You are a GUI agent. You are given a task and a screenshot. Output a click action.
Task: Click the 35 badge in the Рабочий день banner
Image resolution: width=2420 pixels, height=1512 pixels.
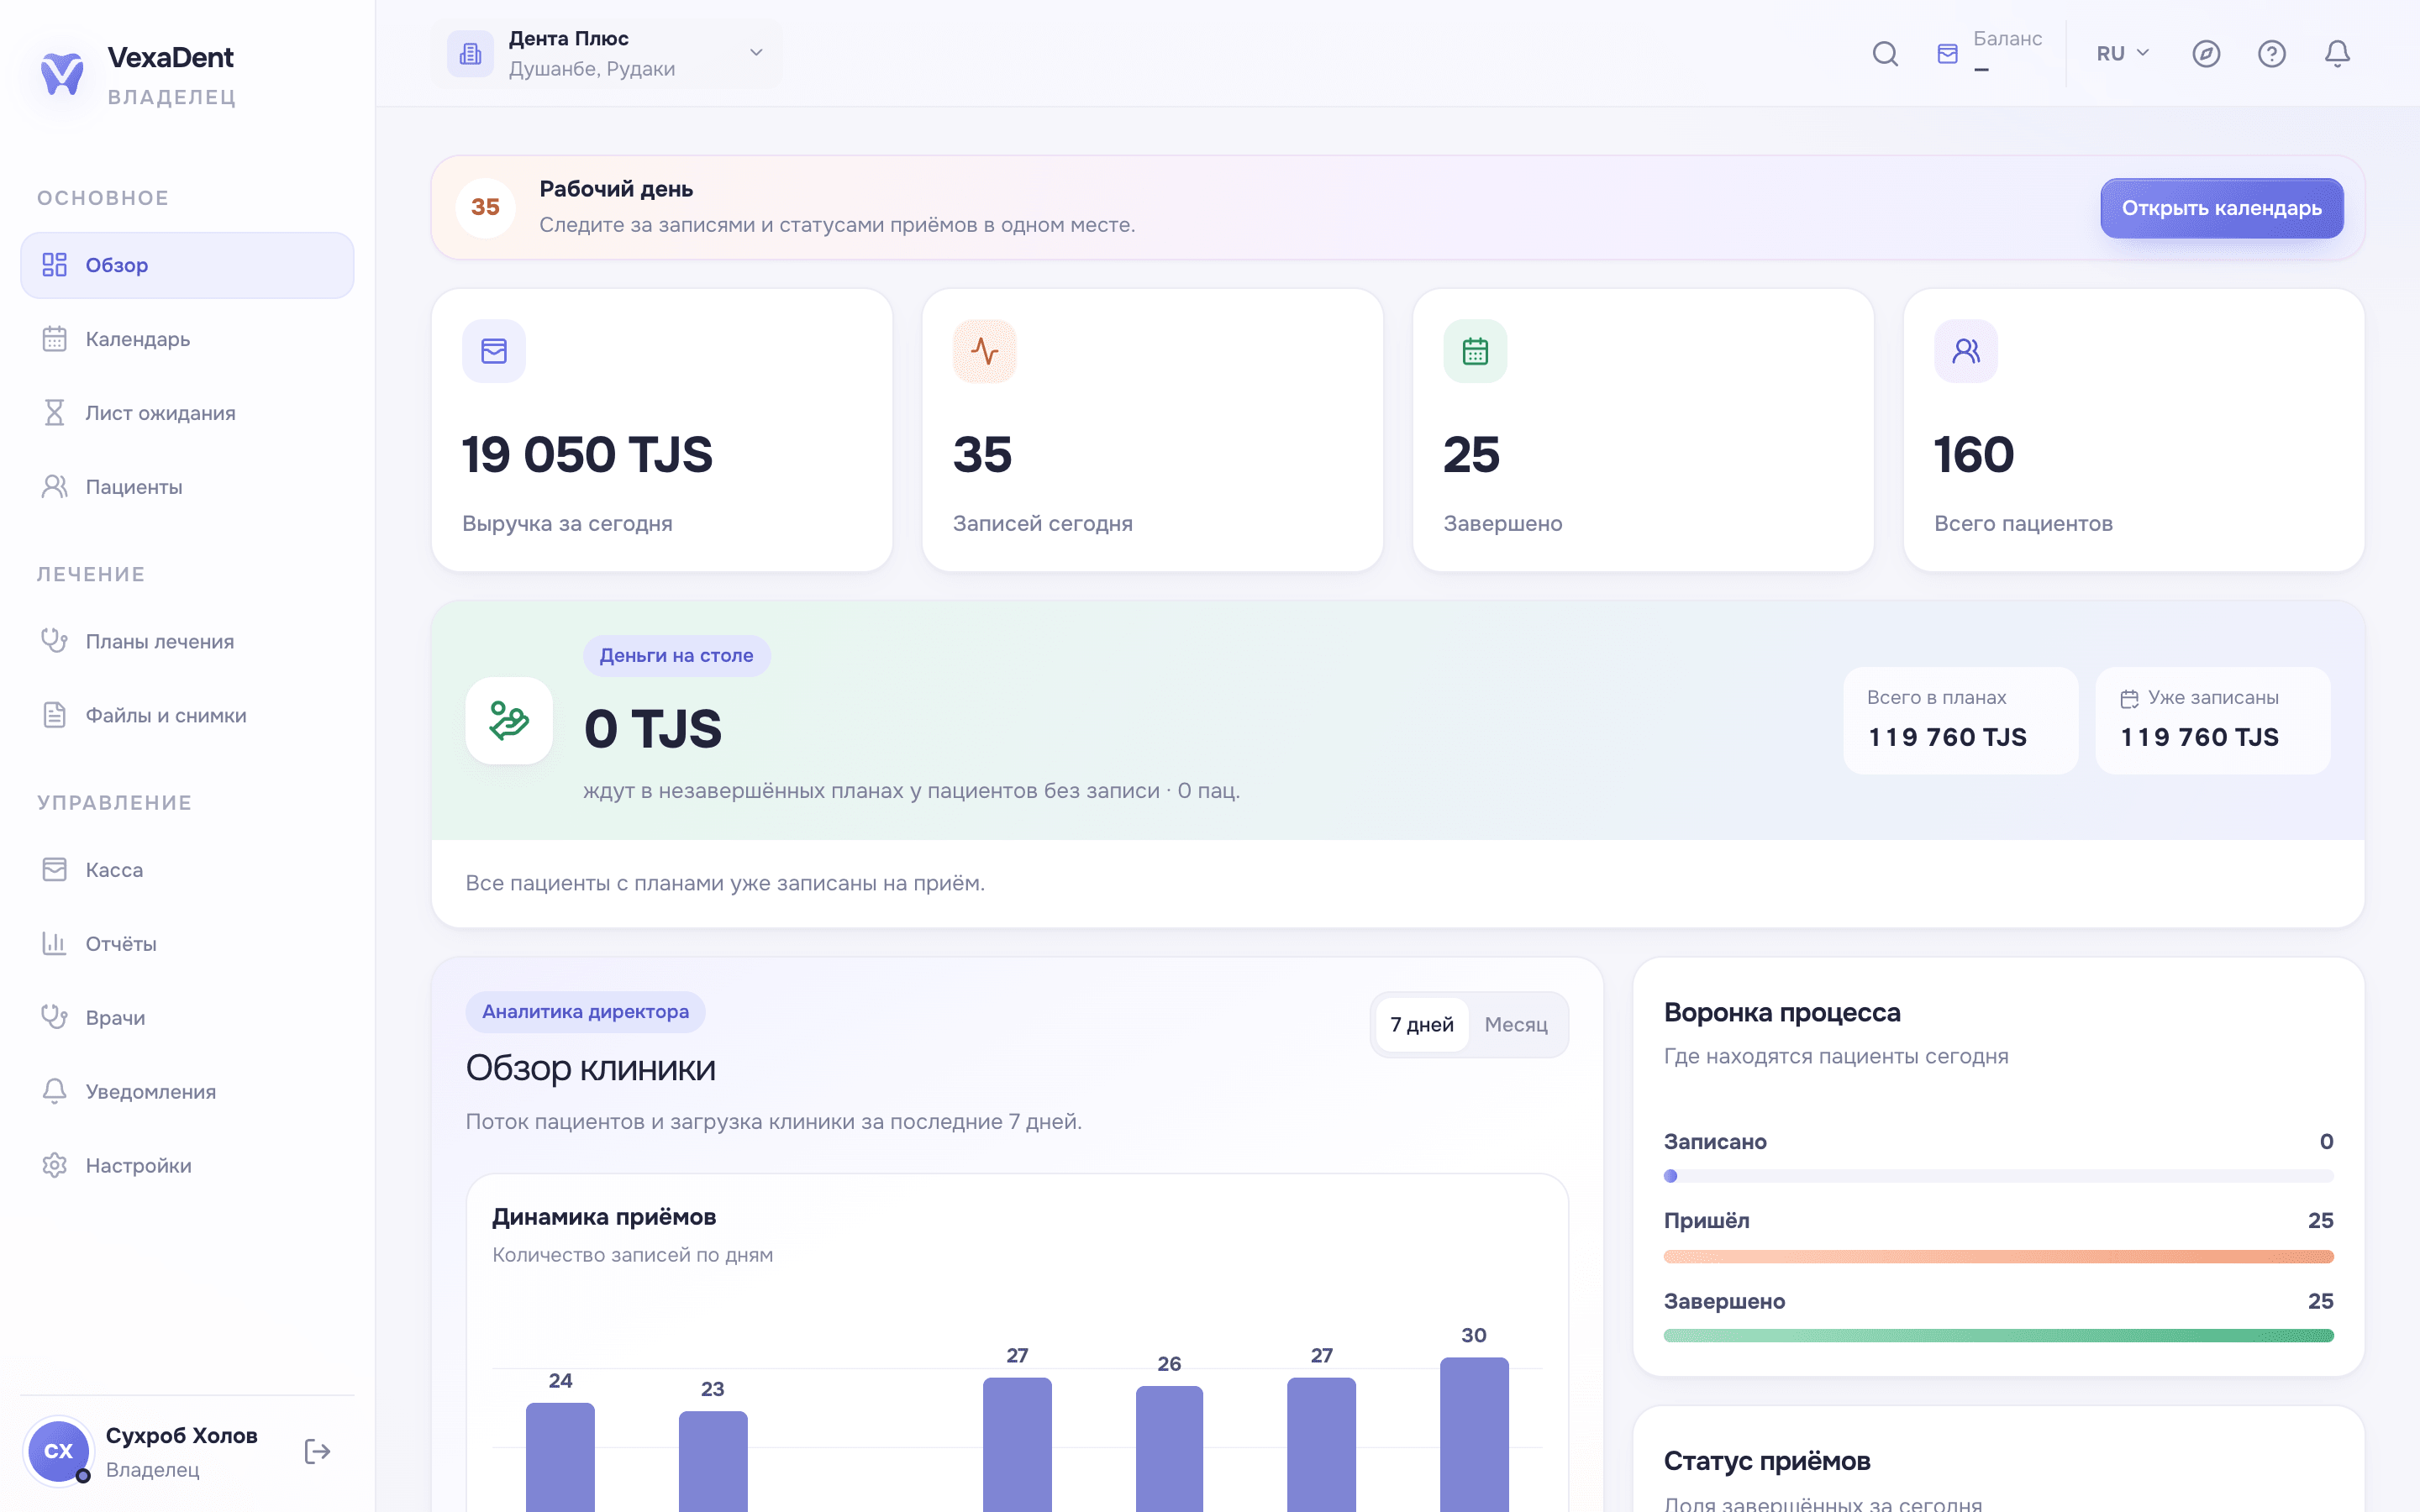[x=485, y=207]
